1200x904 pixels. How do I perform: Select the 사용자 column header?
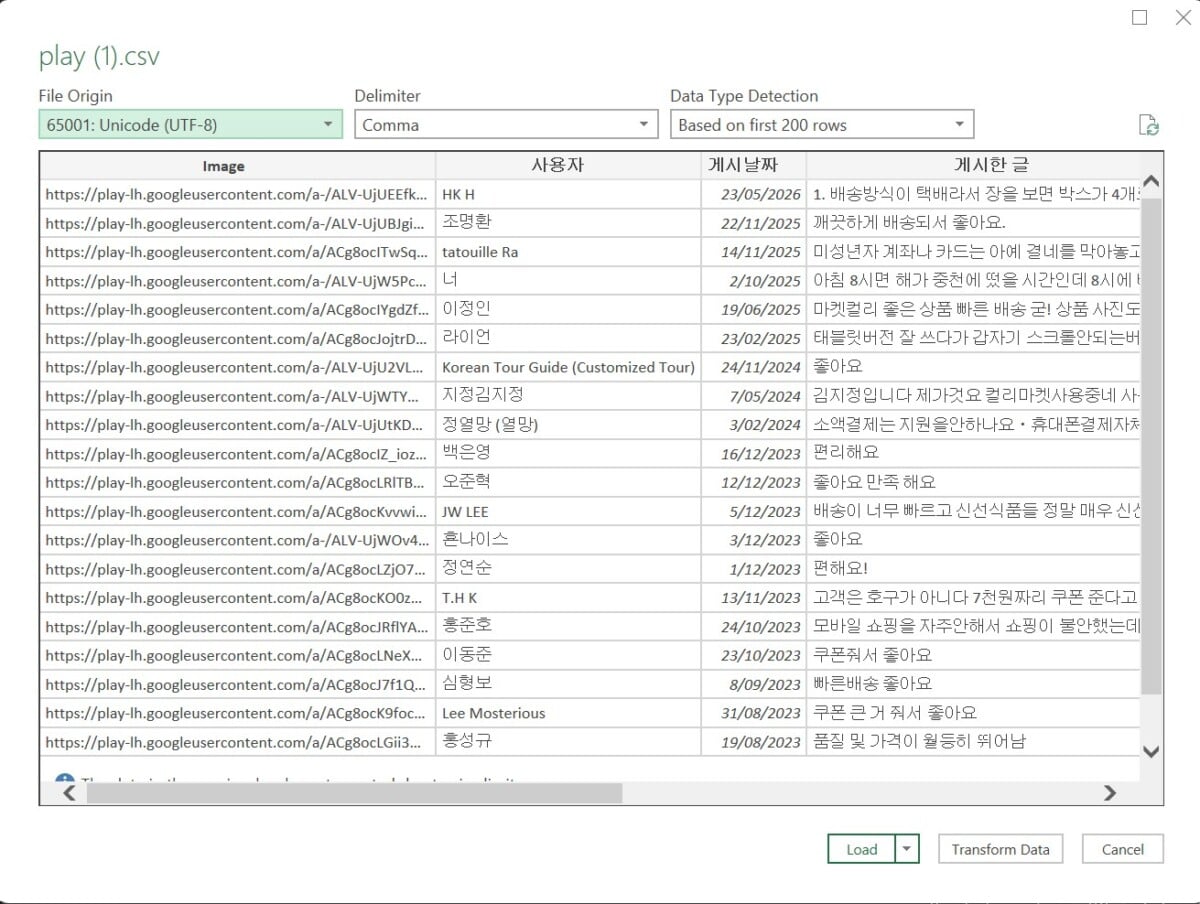click(569, 166)
